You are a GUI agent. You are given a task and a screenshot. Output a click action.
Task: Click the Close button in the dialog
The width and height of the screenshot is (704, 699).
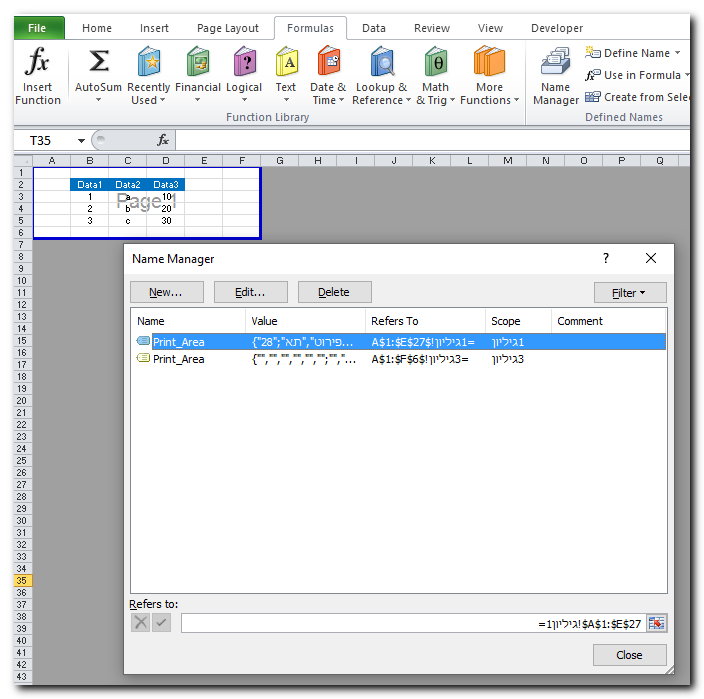point(629,655)
